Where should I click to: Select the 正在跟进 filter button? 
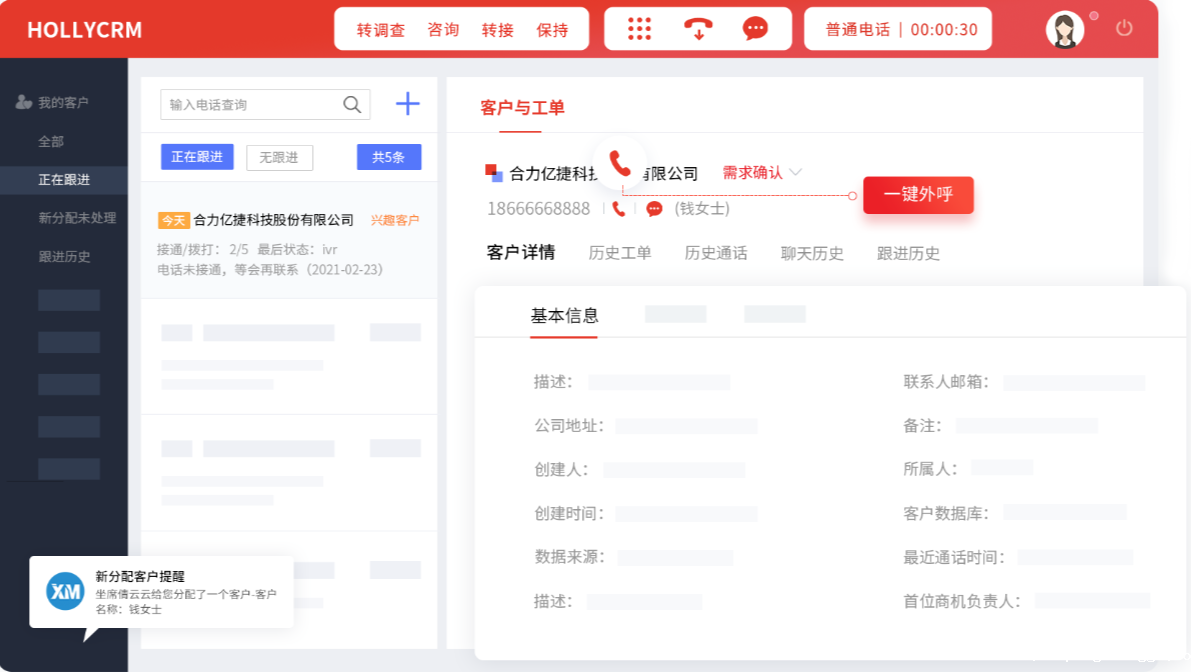[x=197, y=157]
